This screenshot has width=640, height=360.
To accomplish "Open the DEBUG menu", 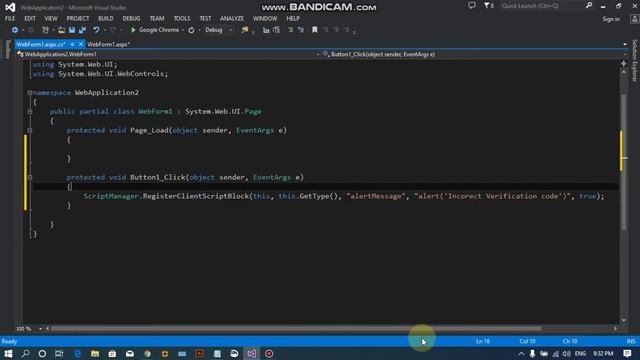I will point(131,18).
